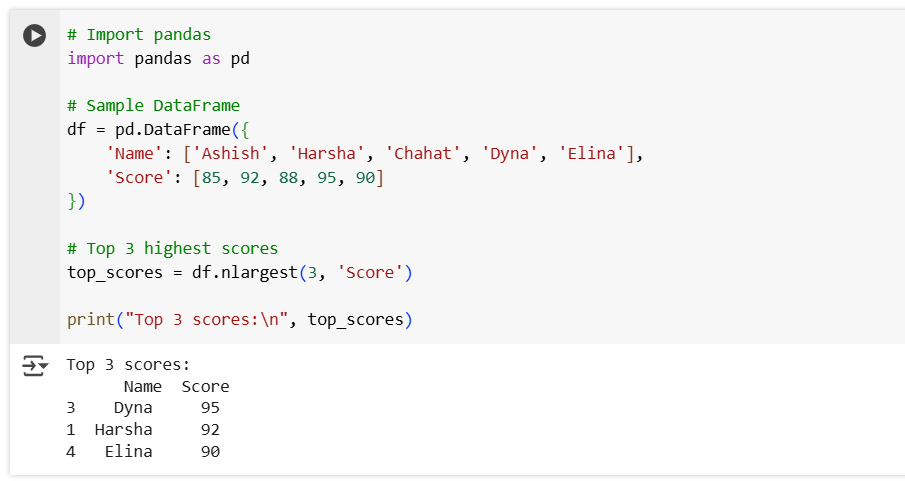Open the cell output actions icon
This screenshot has width=905, height=481.
coord(34,366)
